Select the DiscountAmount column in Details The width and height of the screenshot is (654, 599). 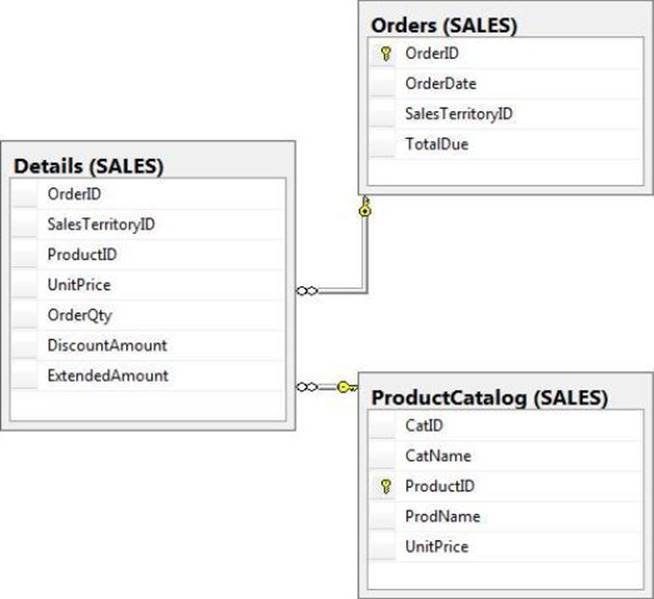coord(107,345)
